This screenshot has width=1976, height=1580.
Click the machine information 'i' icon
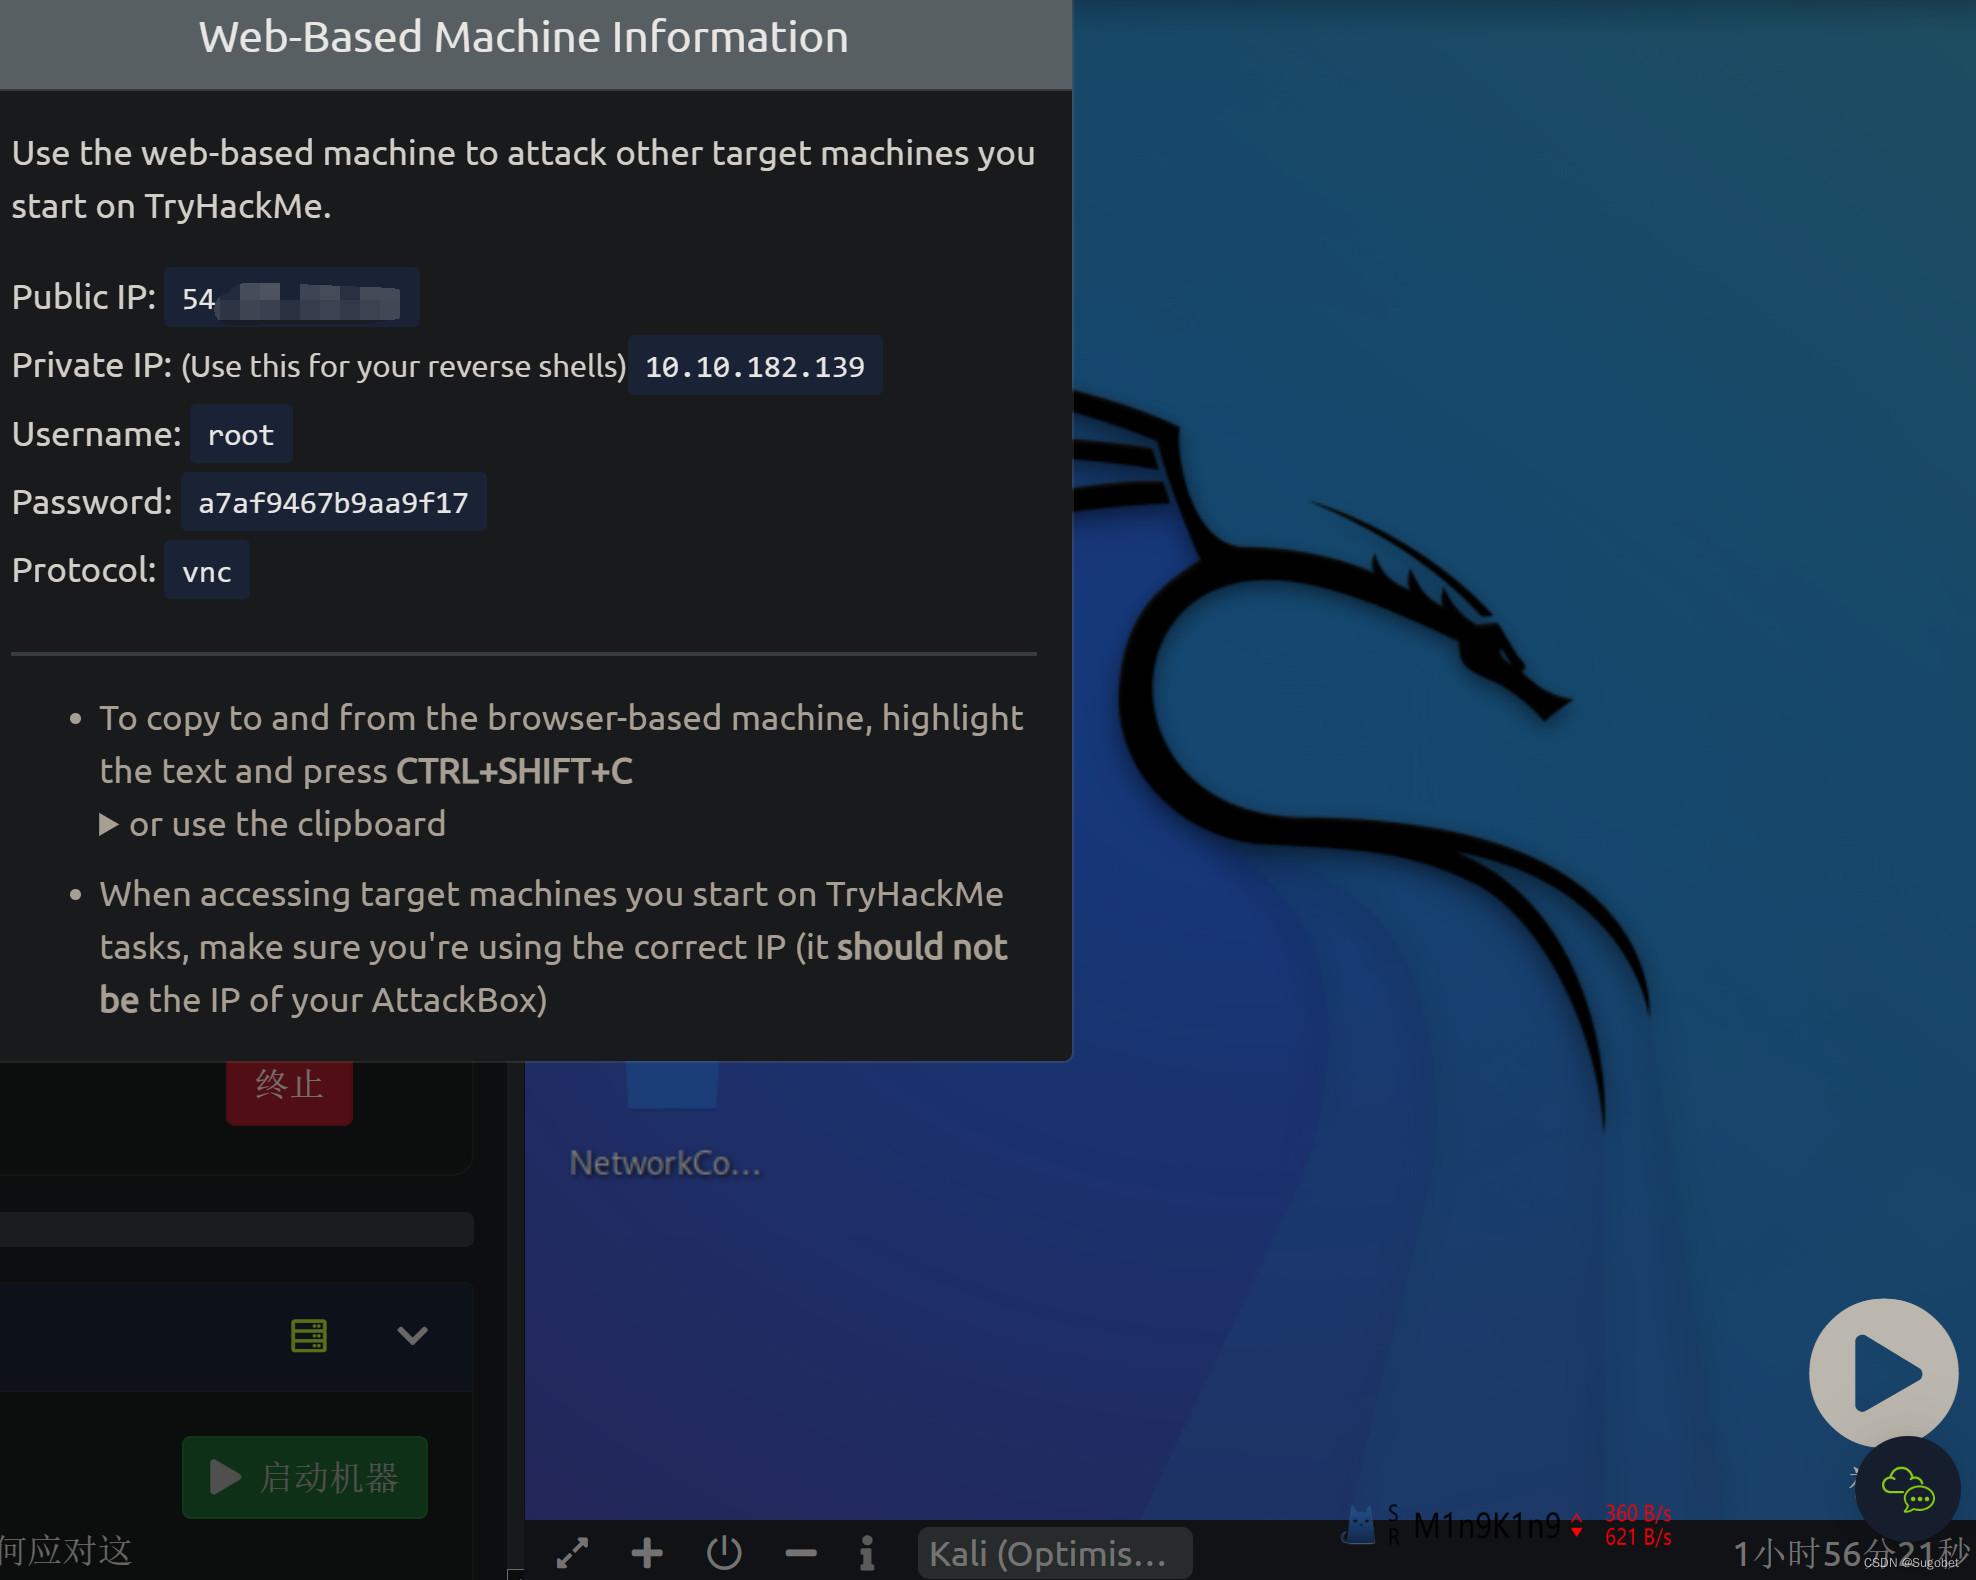click(x=867, y=1553)
